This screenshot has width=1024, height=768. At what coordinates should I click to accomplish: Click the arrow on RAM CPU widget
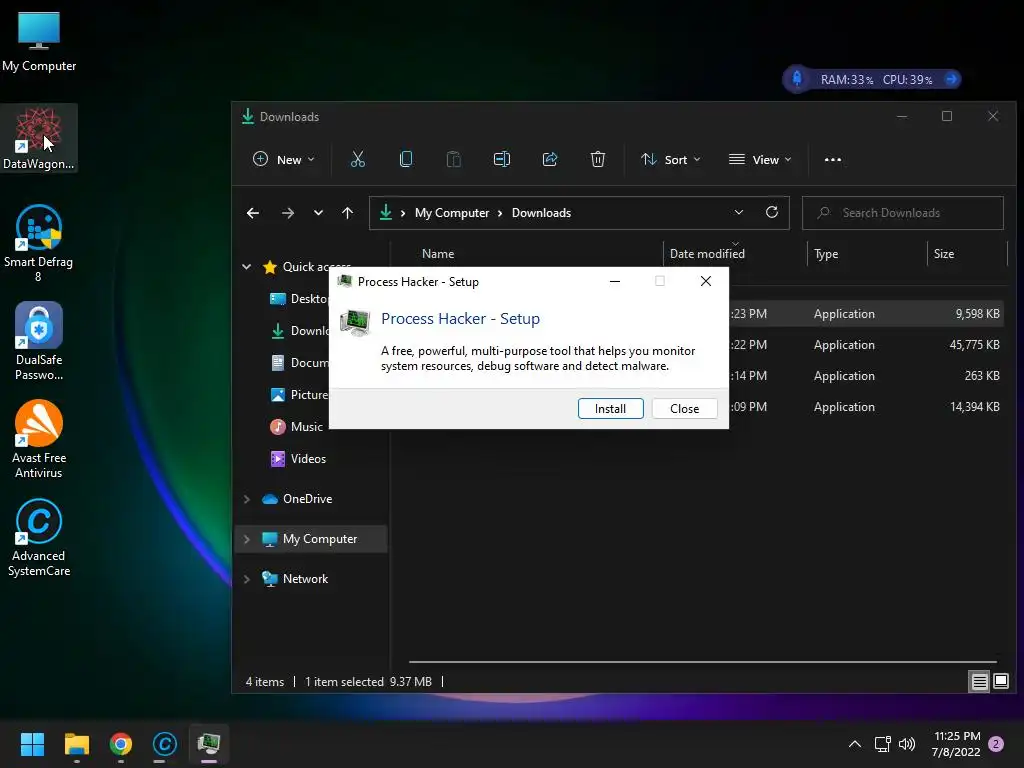(x=952, y=79)
